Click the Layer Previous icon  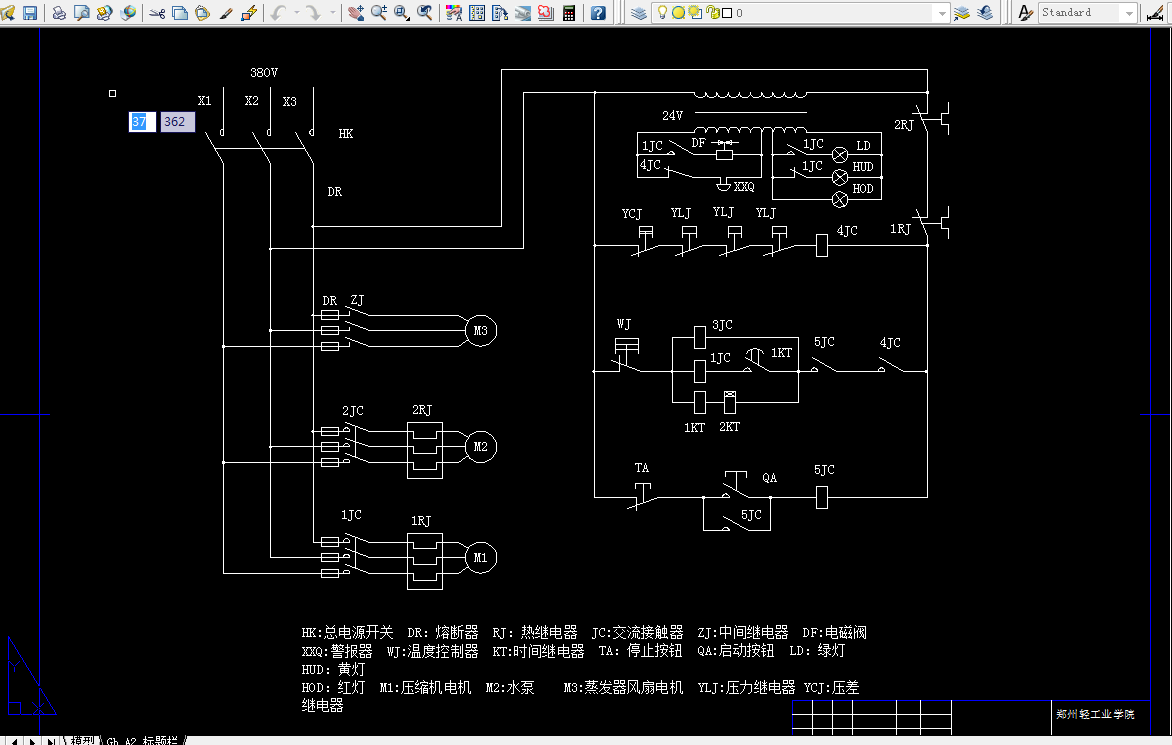pos(985,13)
